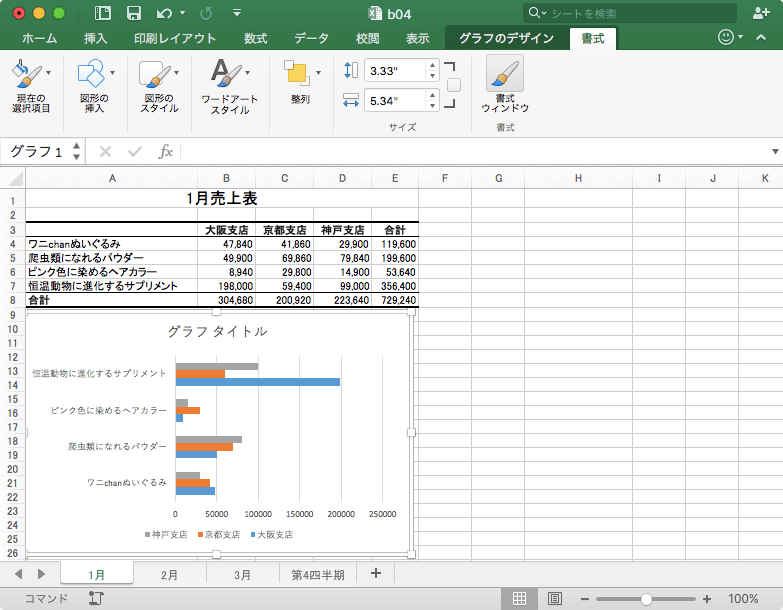783x610 pixels.
Task: Save the workbook with the floppy icon
Action: pyautogui.click(x=133, y=13)
